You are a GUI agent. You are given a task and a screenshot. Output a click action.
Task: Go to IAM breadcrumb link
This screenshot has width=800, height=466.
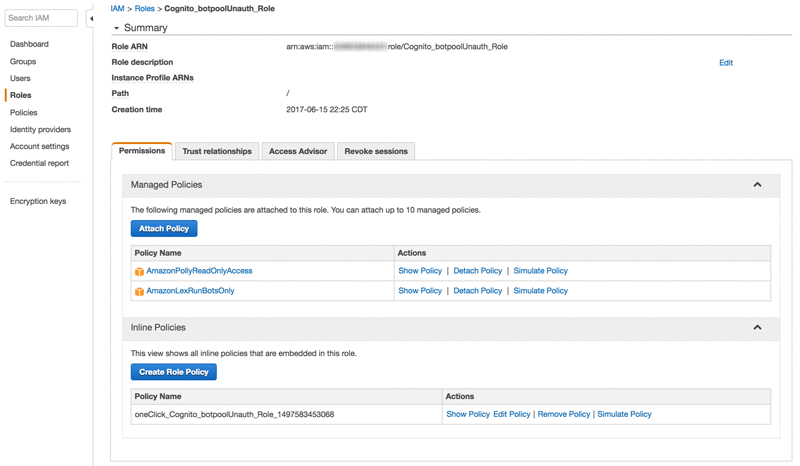tap(117, 9)
